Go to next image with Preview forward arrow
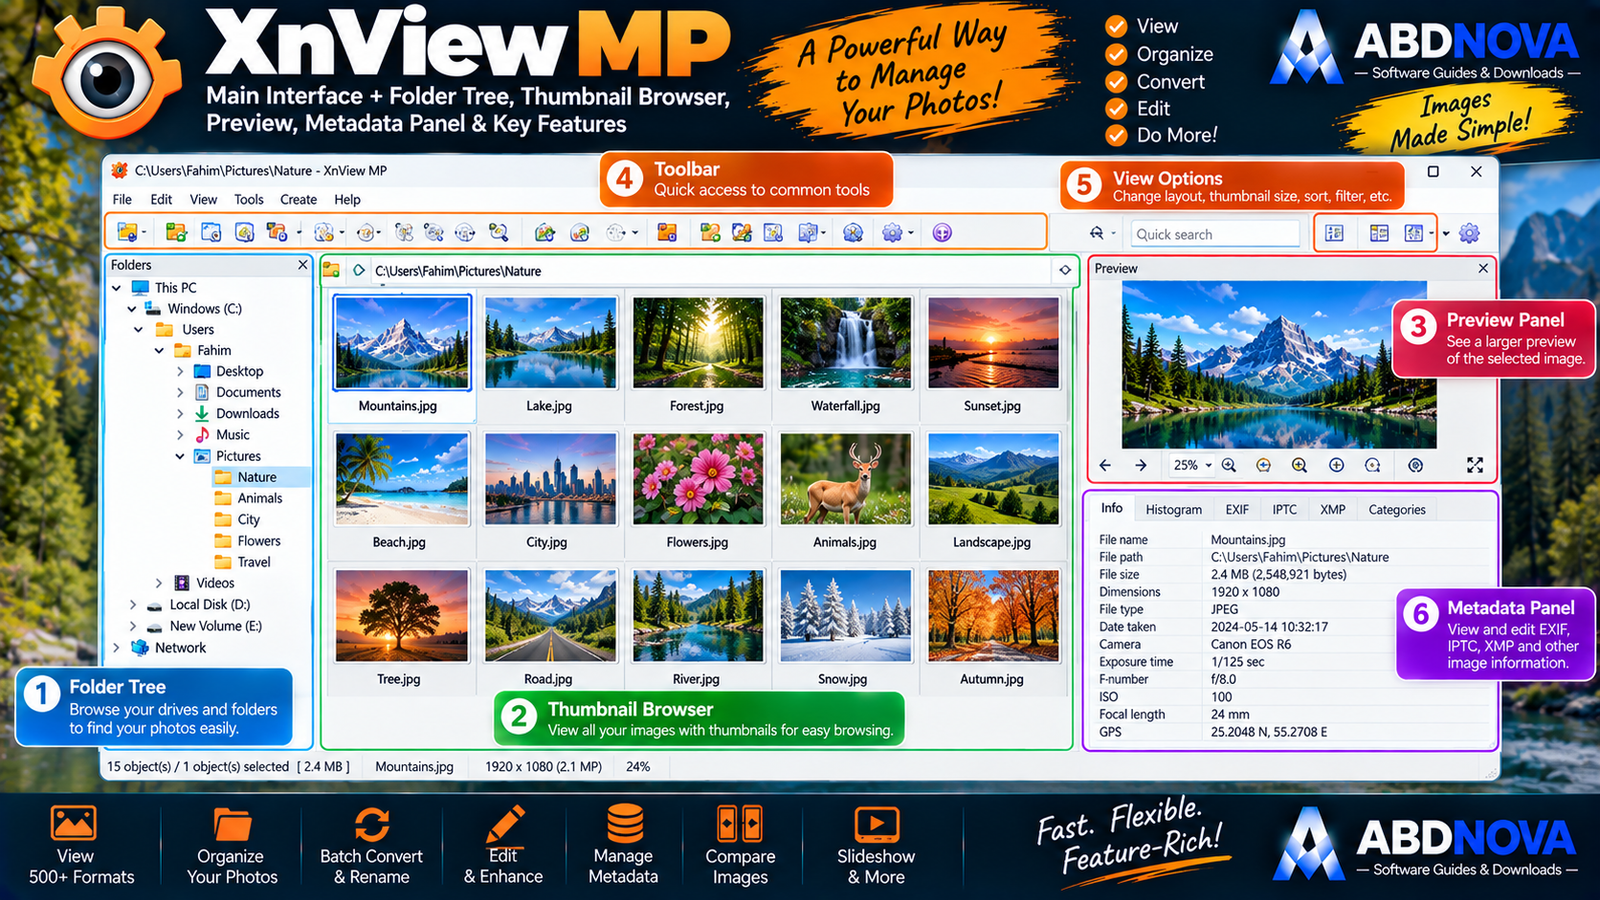Screen dimensions: 1600x900 point(1141,465)
